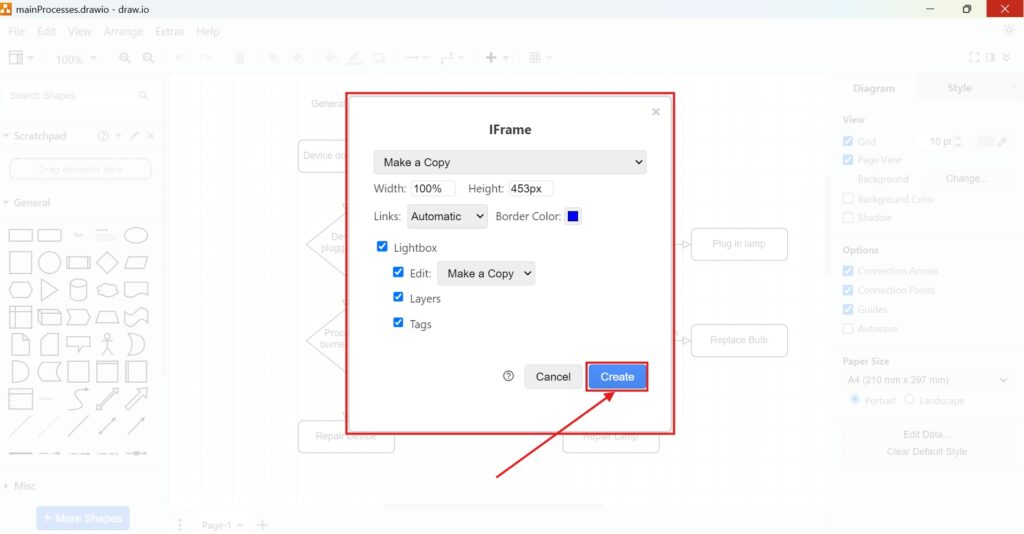The width and height of the screenshot is (1024, 534).
Task: Select the hexagon shape in General
Action: 20,289
